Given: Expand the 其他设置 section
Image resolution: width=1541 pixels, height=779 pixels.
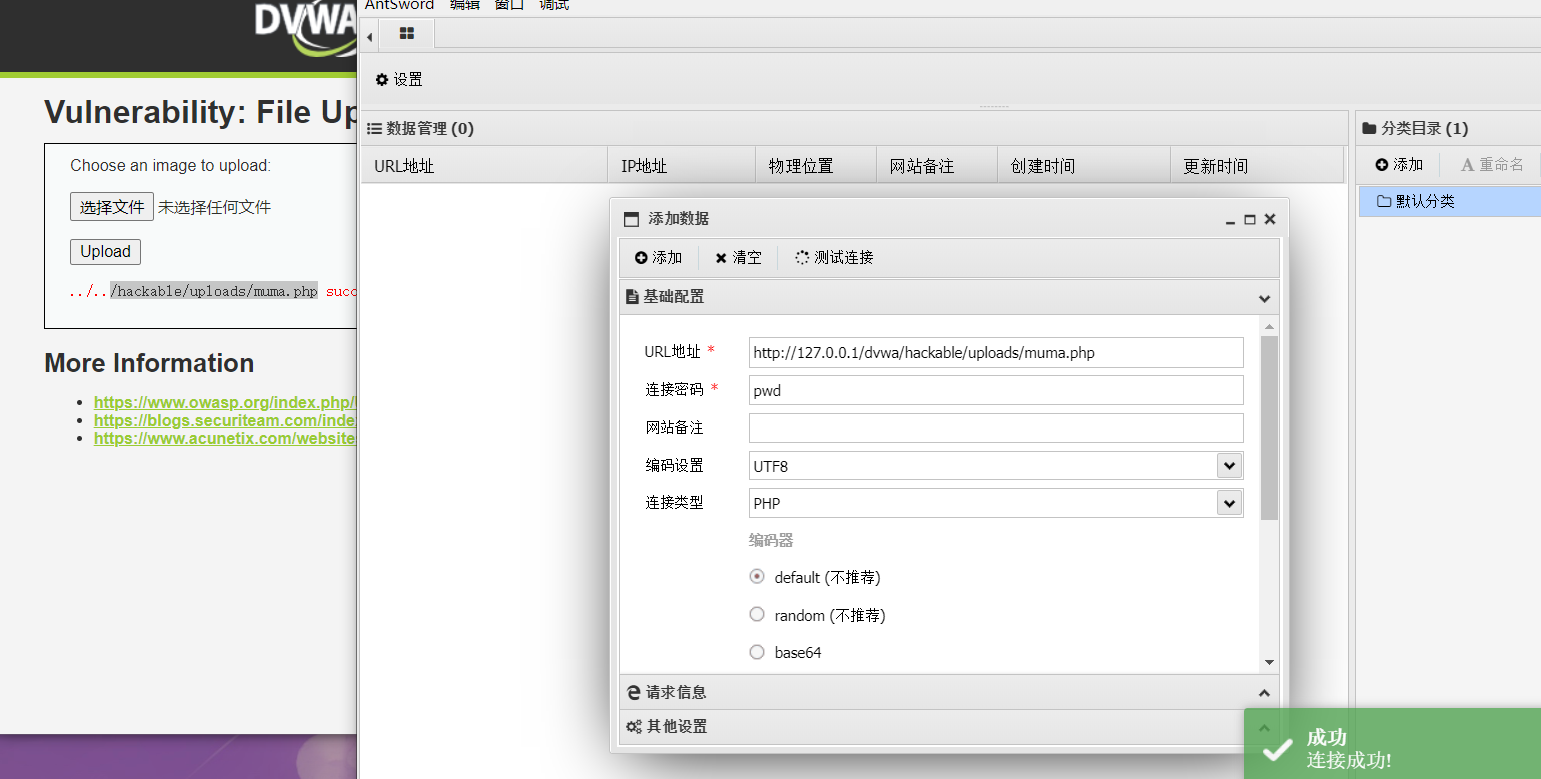Looking at the screenshot, I should (x=949, y=726).
